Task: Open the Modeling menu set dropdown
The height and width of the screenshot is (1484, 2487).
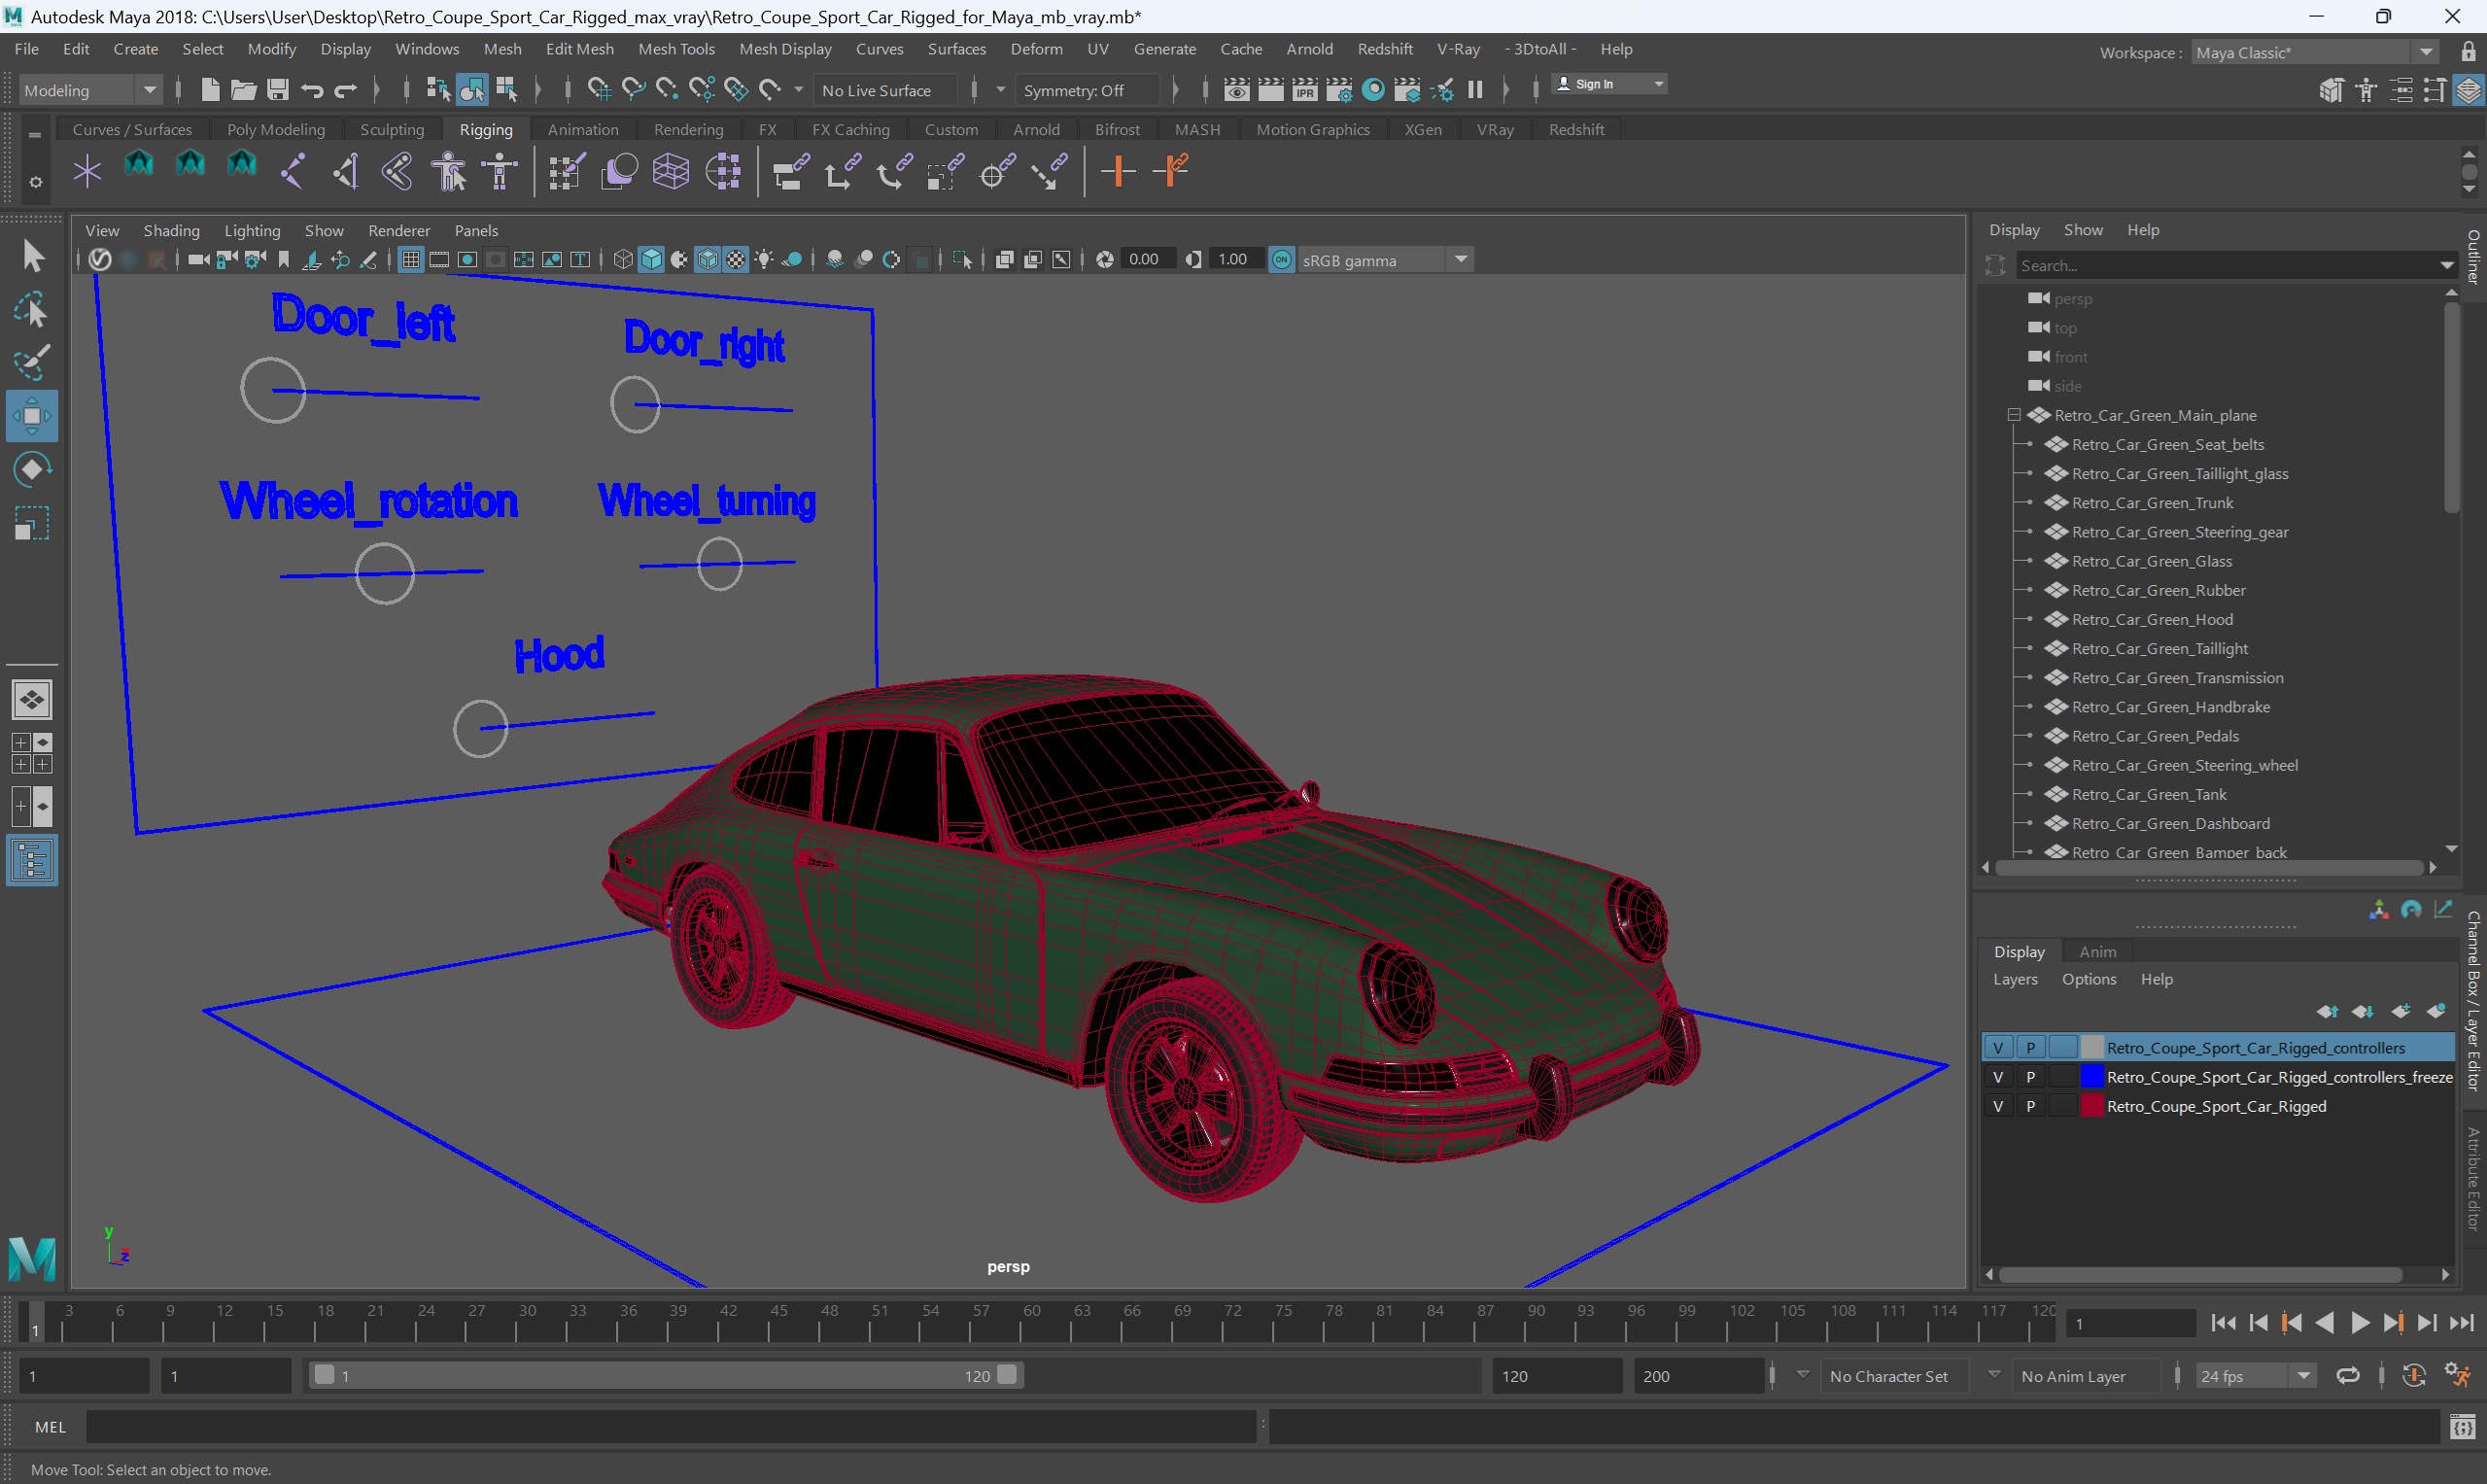Action: coord(89,90)
